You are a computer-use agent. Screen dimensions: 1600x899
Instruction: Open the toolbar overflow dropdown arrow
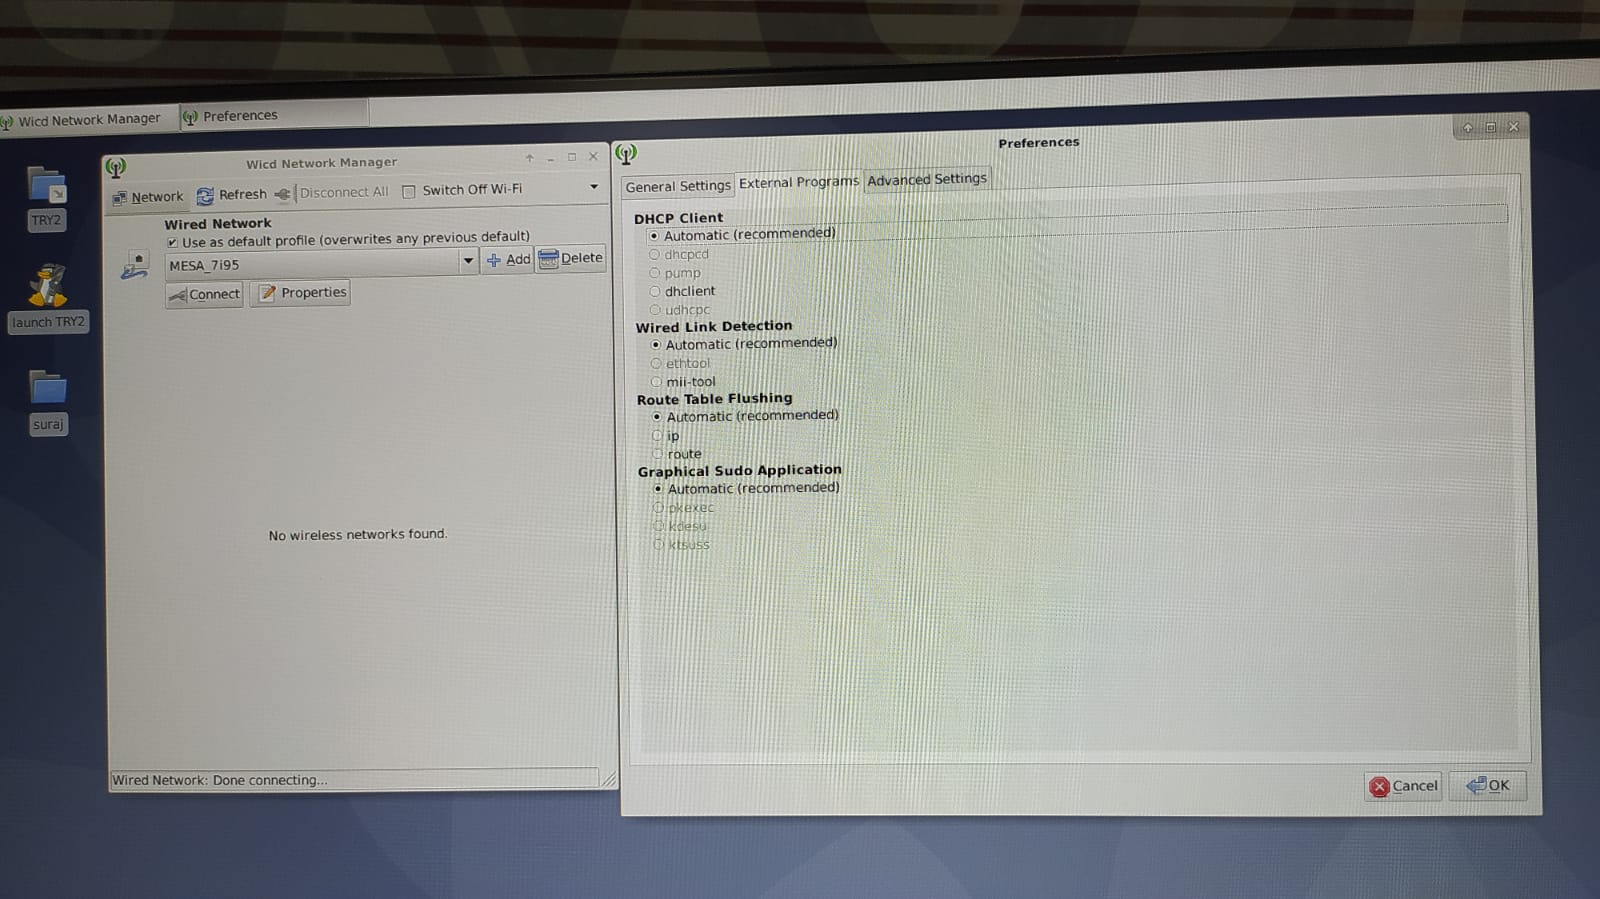click(x=594, y=187)
